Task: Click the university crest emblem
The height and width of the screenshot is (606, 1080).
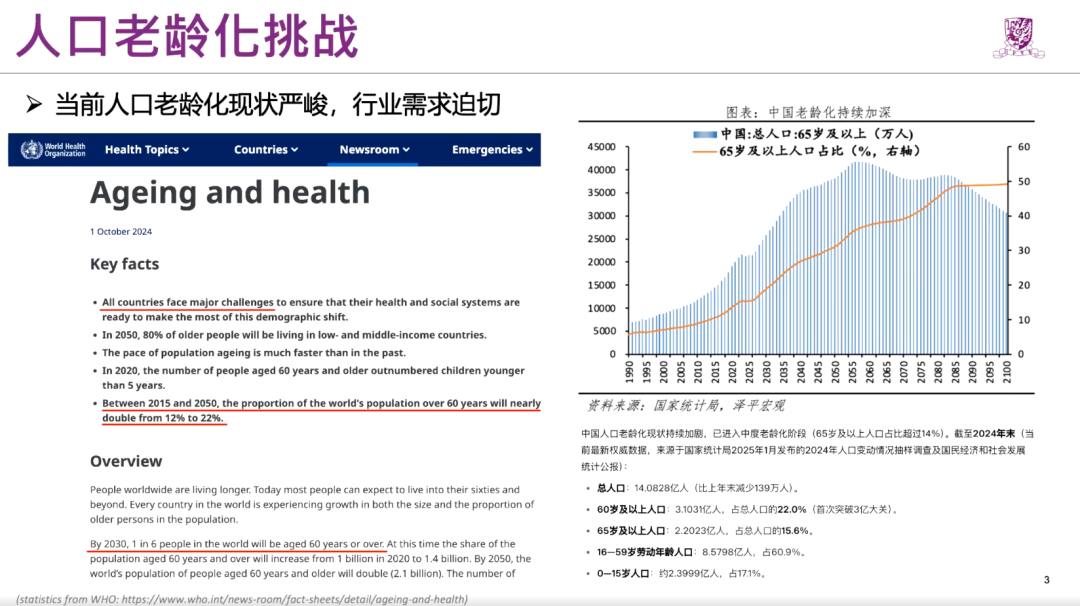Action: click(1022, 36)
